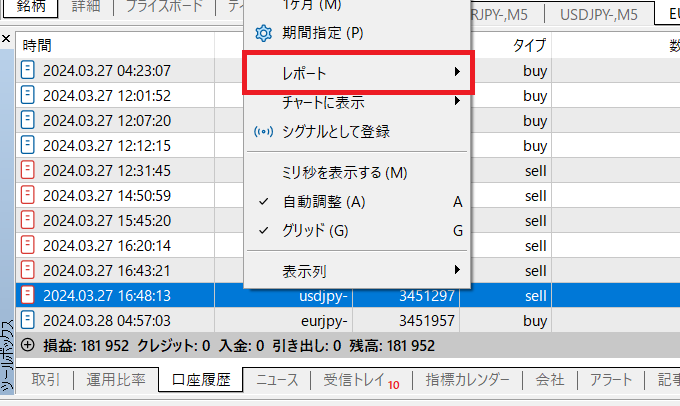
Task: Open the 指標カレンダー tab
Action: [468, 380]
